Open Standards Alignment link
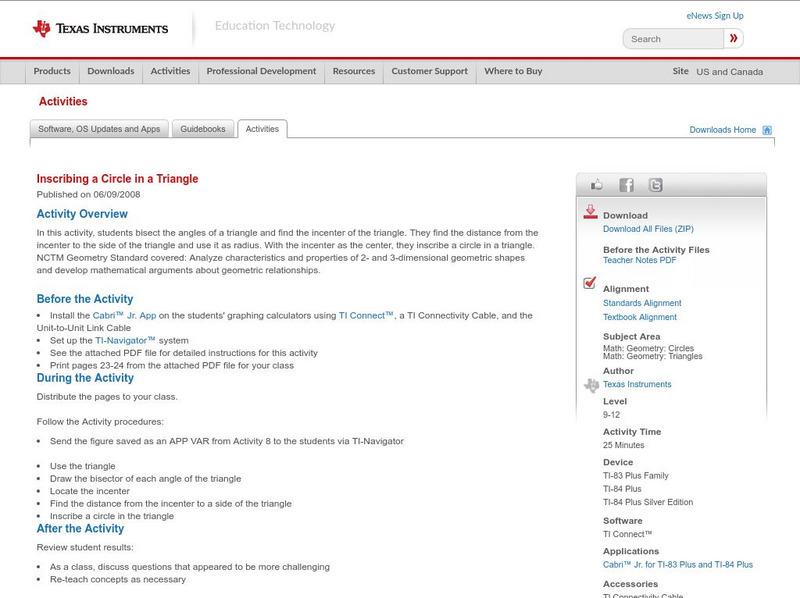Viewport: 800px width, 598px height. (642, 303)
